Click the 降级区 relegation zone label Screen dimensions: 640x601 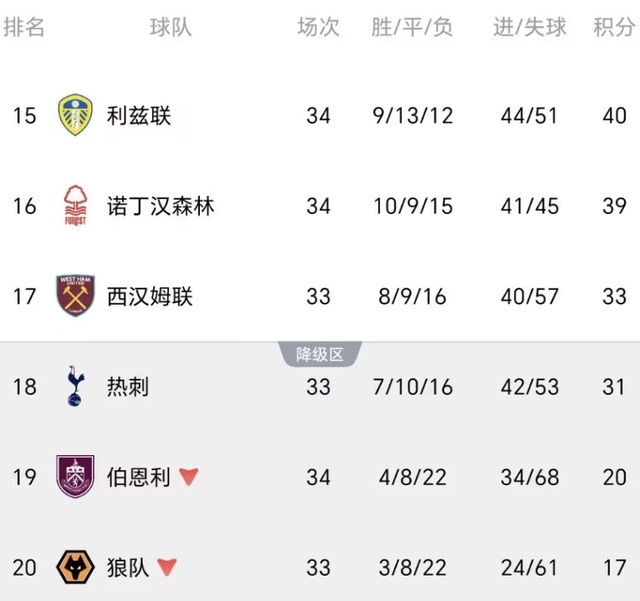[x=319, y=354]
